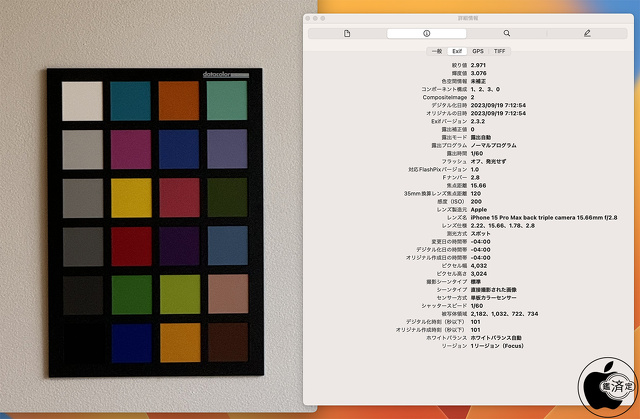Pick the yellow patch on color chart
The width and height of the screenshot is (640, 419).
click(130, 197)
